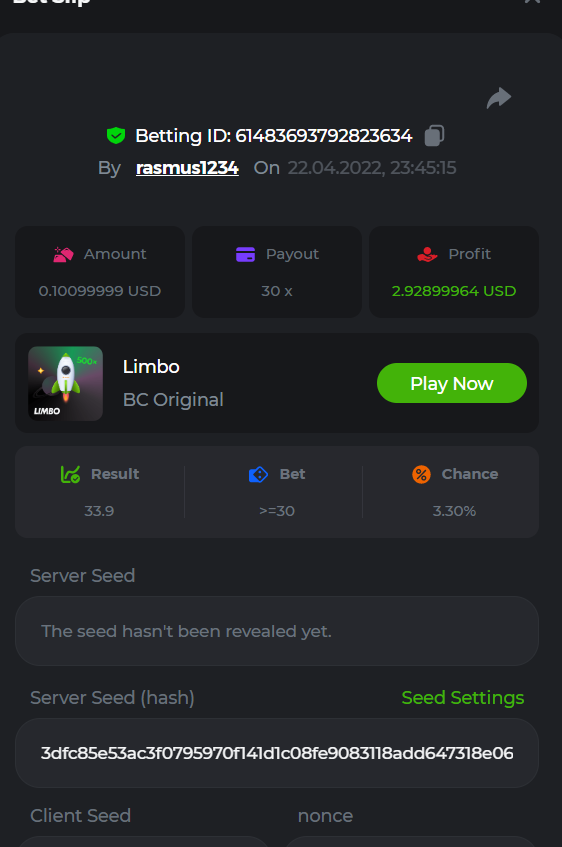Open Seed Settings
Image resolution: width=562 pixels, height=847 pixels.
(463, 697)
